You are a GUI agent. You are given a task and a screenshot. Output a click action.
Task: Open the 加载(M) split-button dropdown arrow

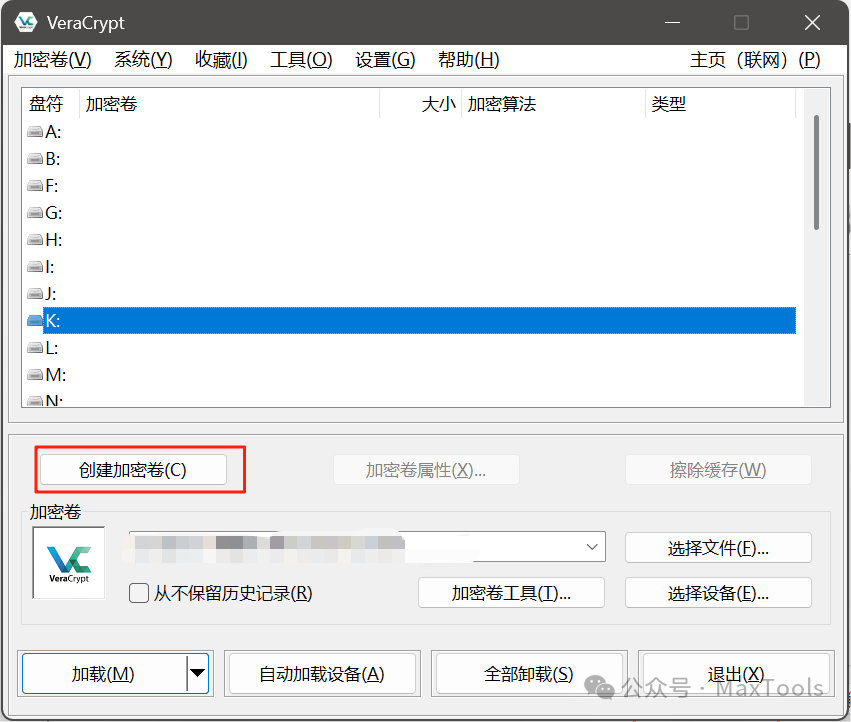(198, 673)
